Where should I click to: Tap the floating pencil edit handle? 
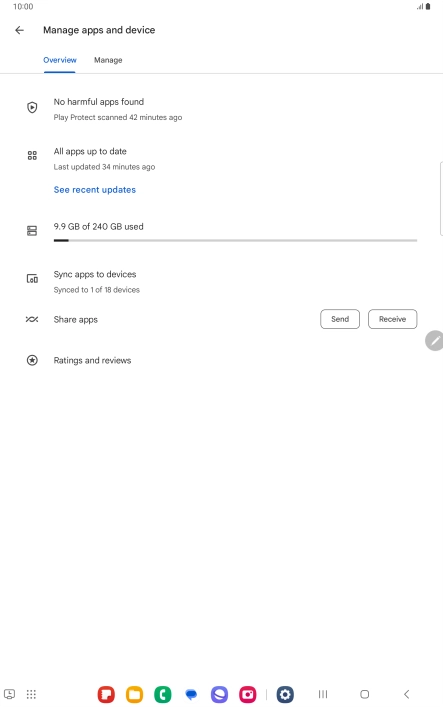pyautogui.click(x=434, y=340)
